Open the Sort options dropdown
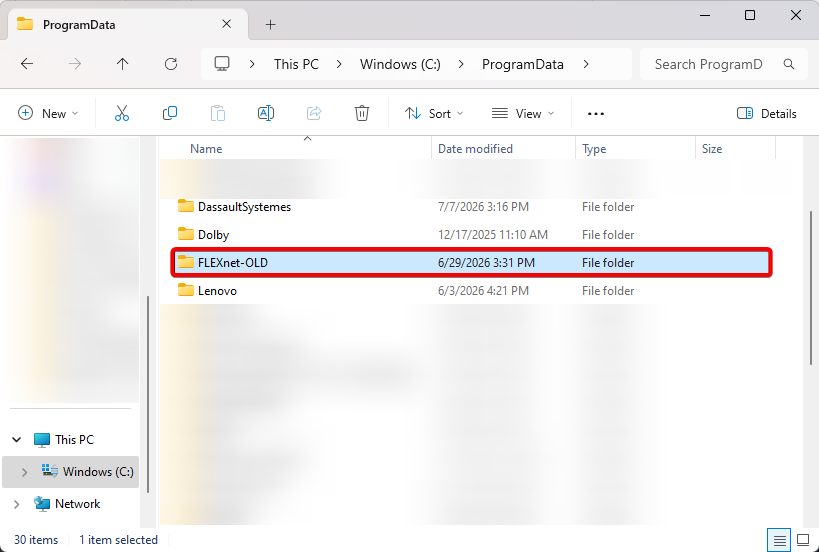The width and height of the screenshot is (819, 552). tap(434, 113)
